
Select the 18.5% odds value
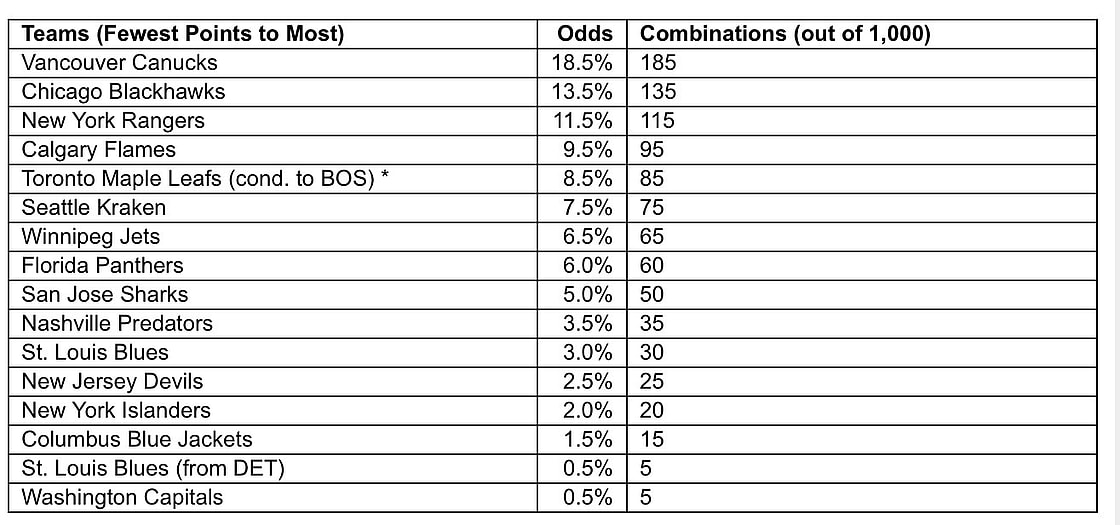tap(582, 63)
